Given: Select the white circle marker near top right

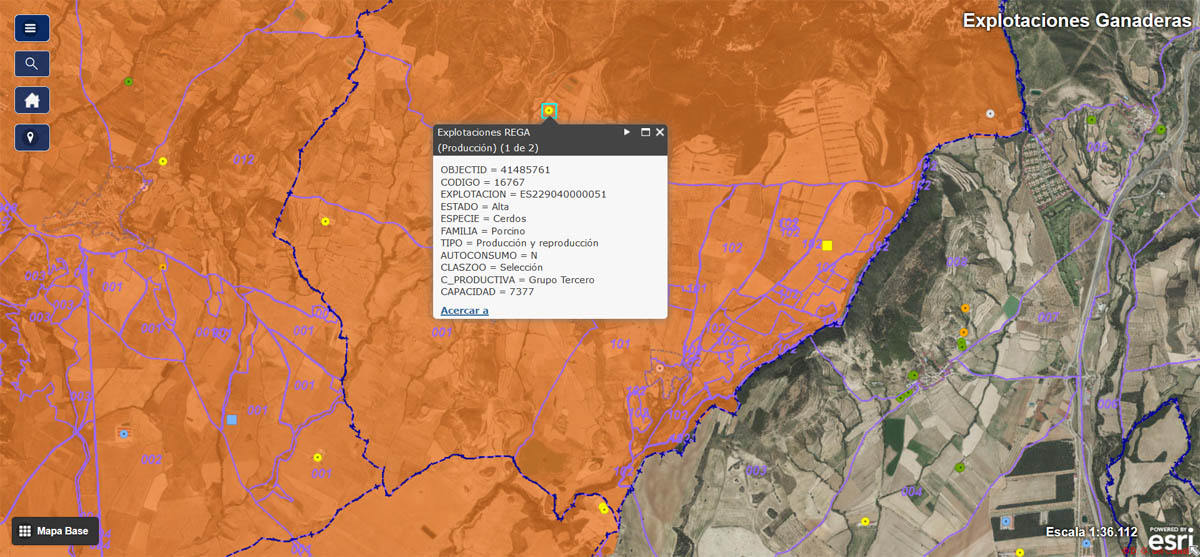Looking at the screenshot, I should [x=990, y=114].
